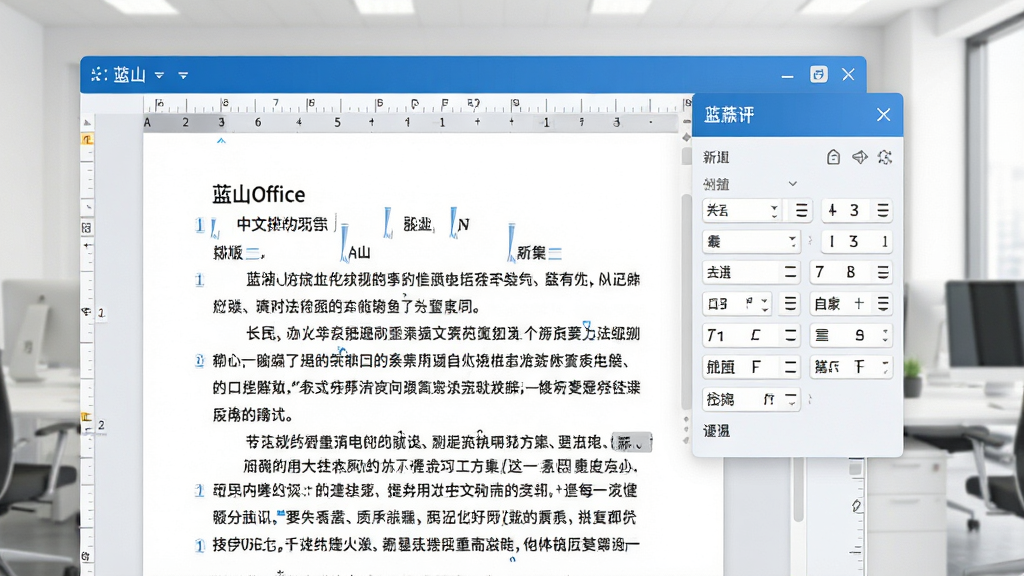
Task: Click the alignment lines icon beside the '9' value
Action: (x=822, y=335)
